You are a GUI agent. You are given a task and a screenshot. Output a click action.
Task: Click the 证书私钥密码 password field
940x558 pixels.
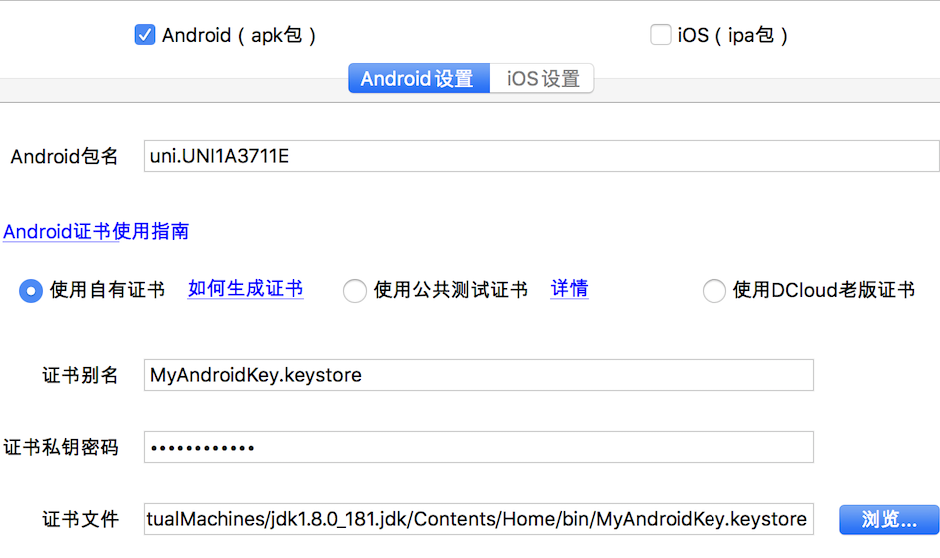pos(478,447)
